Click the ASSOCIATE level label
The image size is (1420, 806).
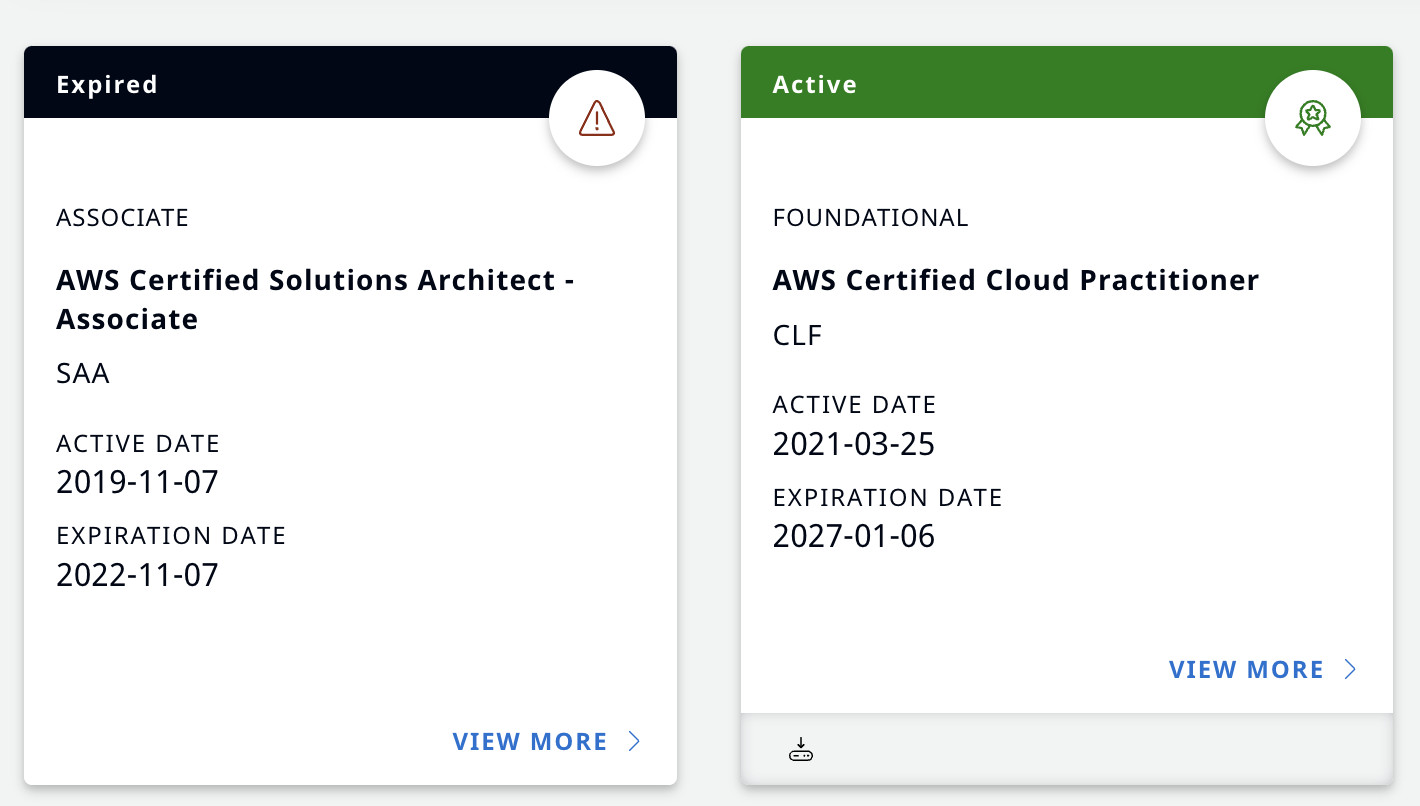(122, 218)
